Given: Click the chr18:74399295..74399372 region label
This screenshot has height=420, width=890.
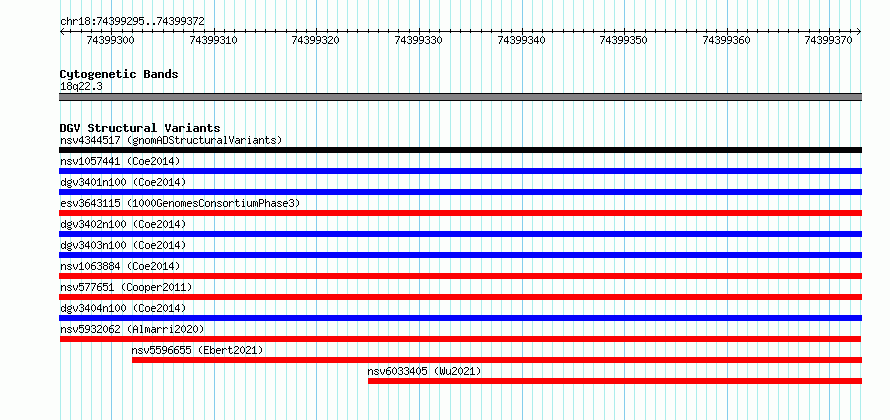Looking at the screenshot, I should (x=132, y=22).
